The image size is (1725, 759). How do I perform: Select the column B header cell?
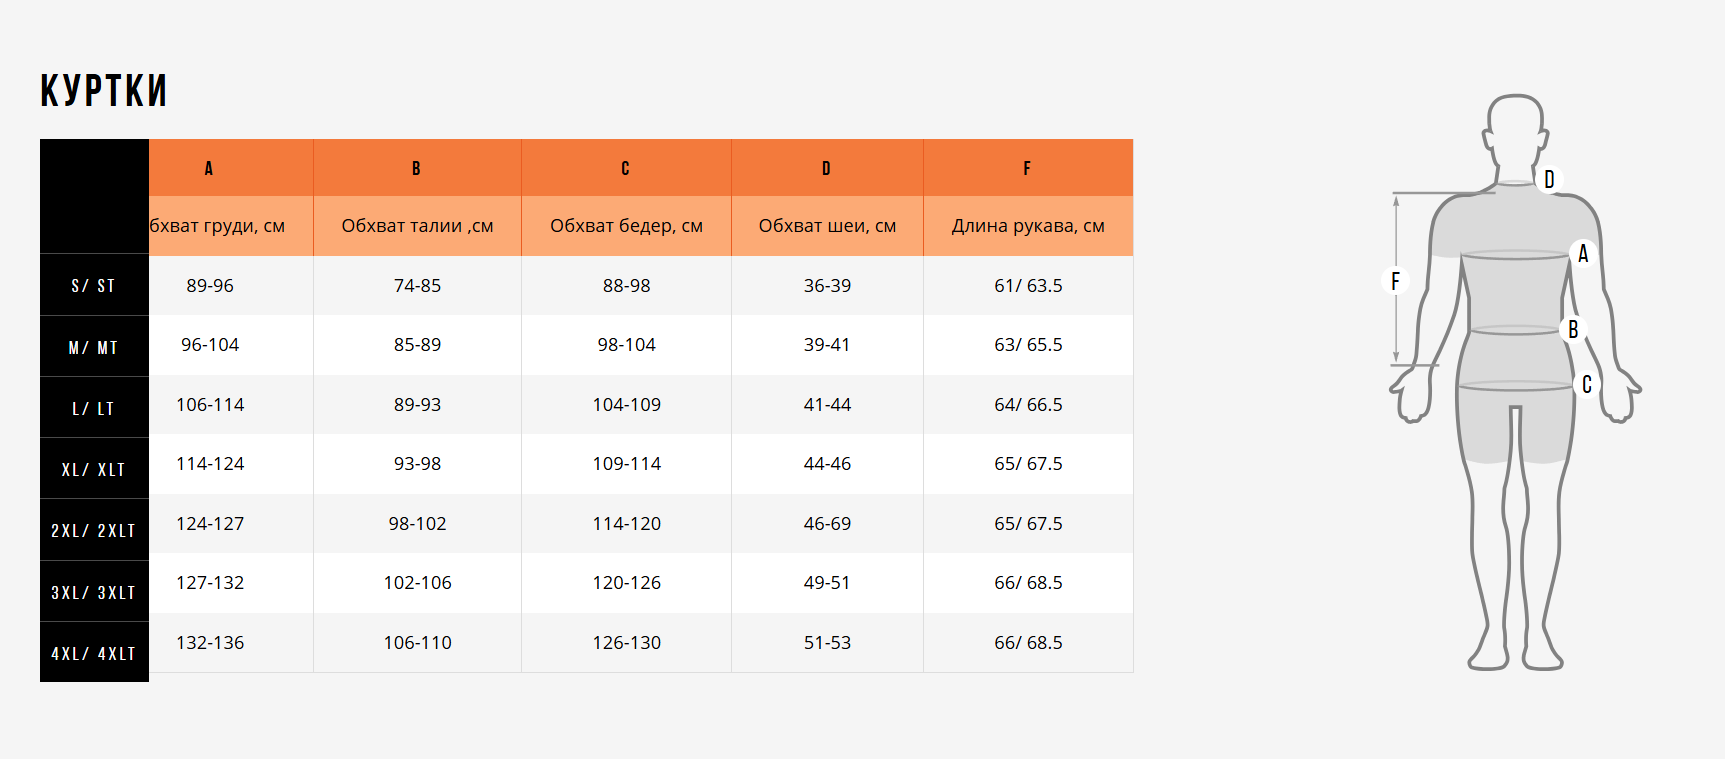point(417,168)
